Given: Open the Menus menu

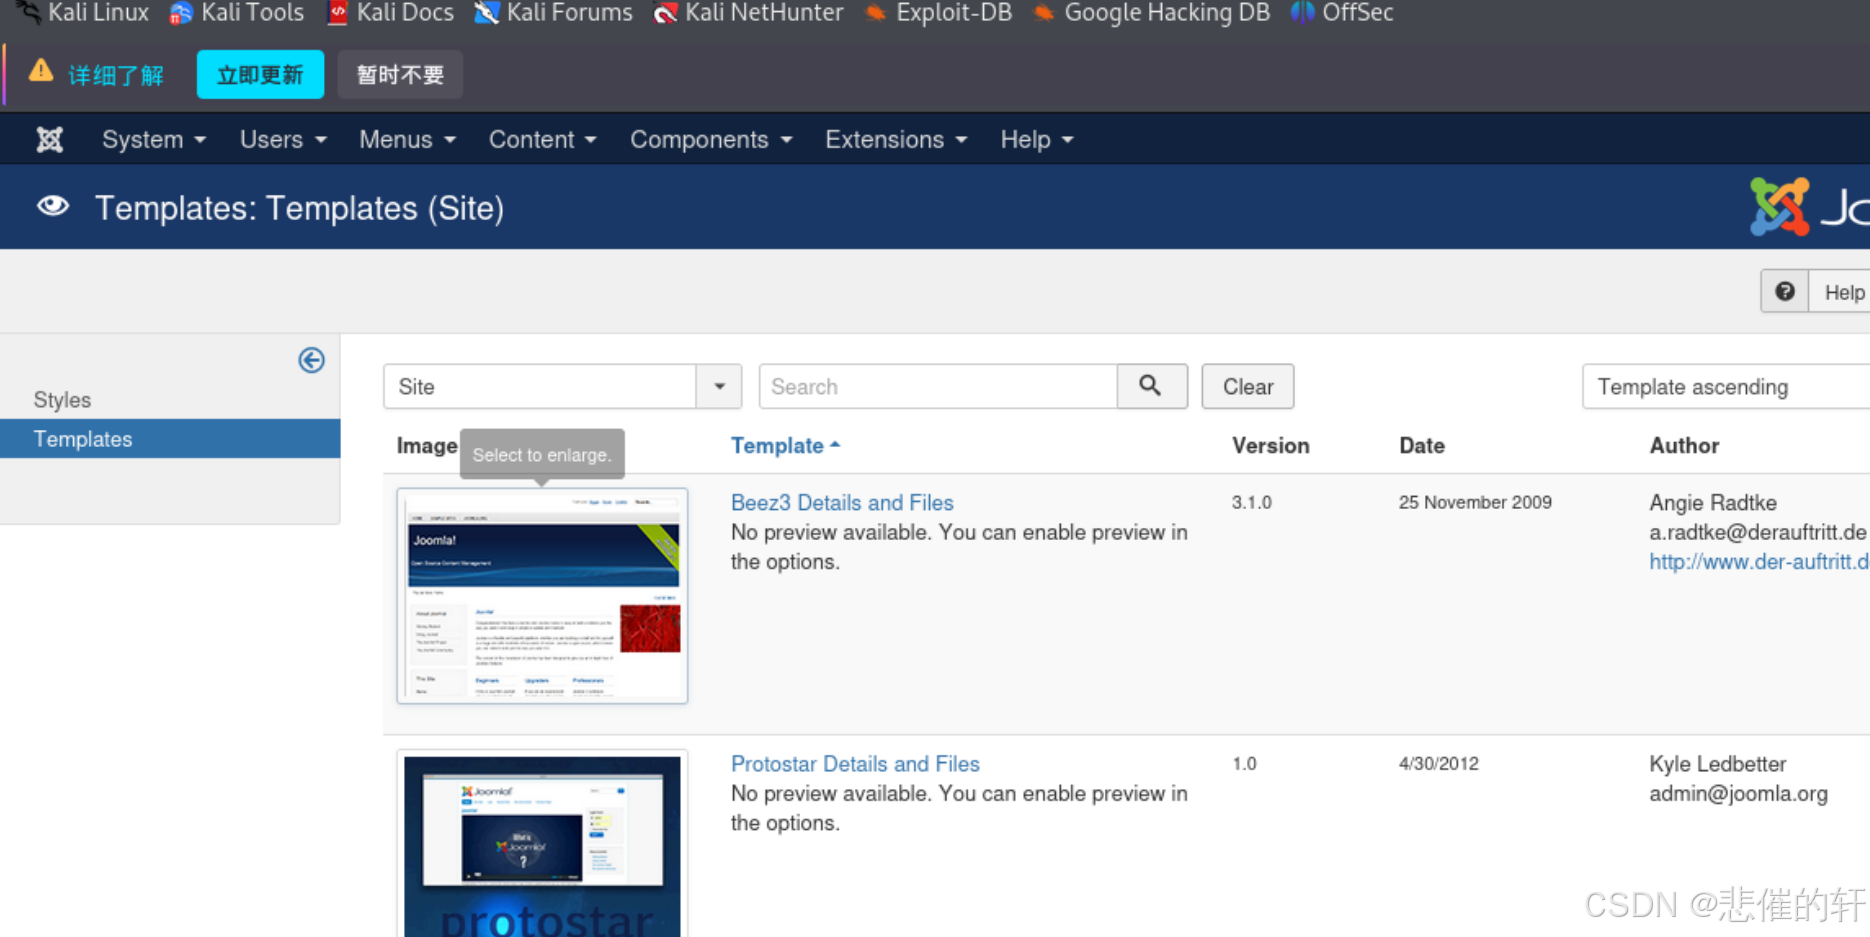Looking at the screenshot, I should pos(407,139).
